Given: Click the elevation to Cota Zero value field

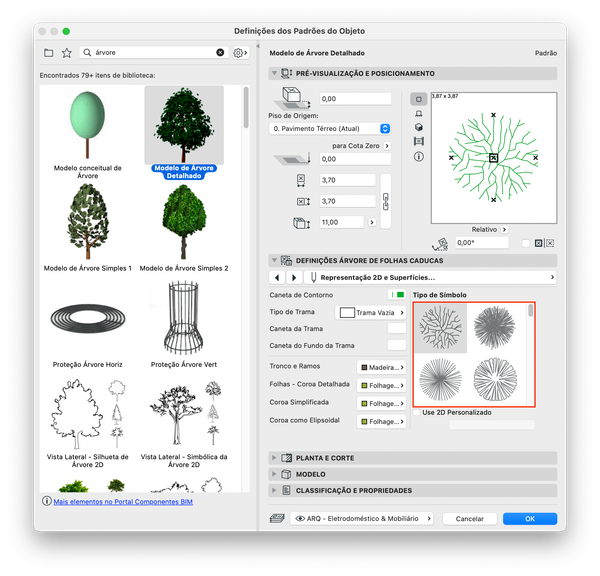Looking at the screenshot, I should click(355, 159).
